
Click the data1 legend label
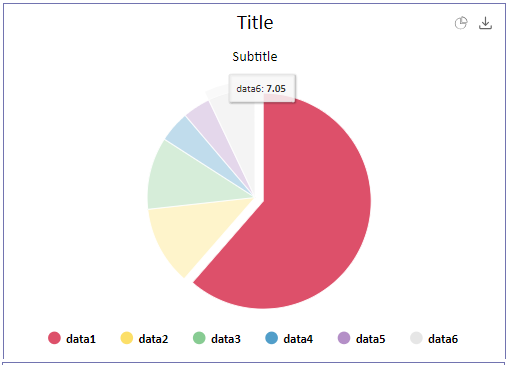(81, 339)
